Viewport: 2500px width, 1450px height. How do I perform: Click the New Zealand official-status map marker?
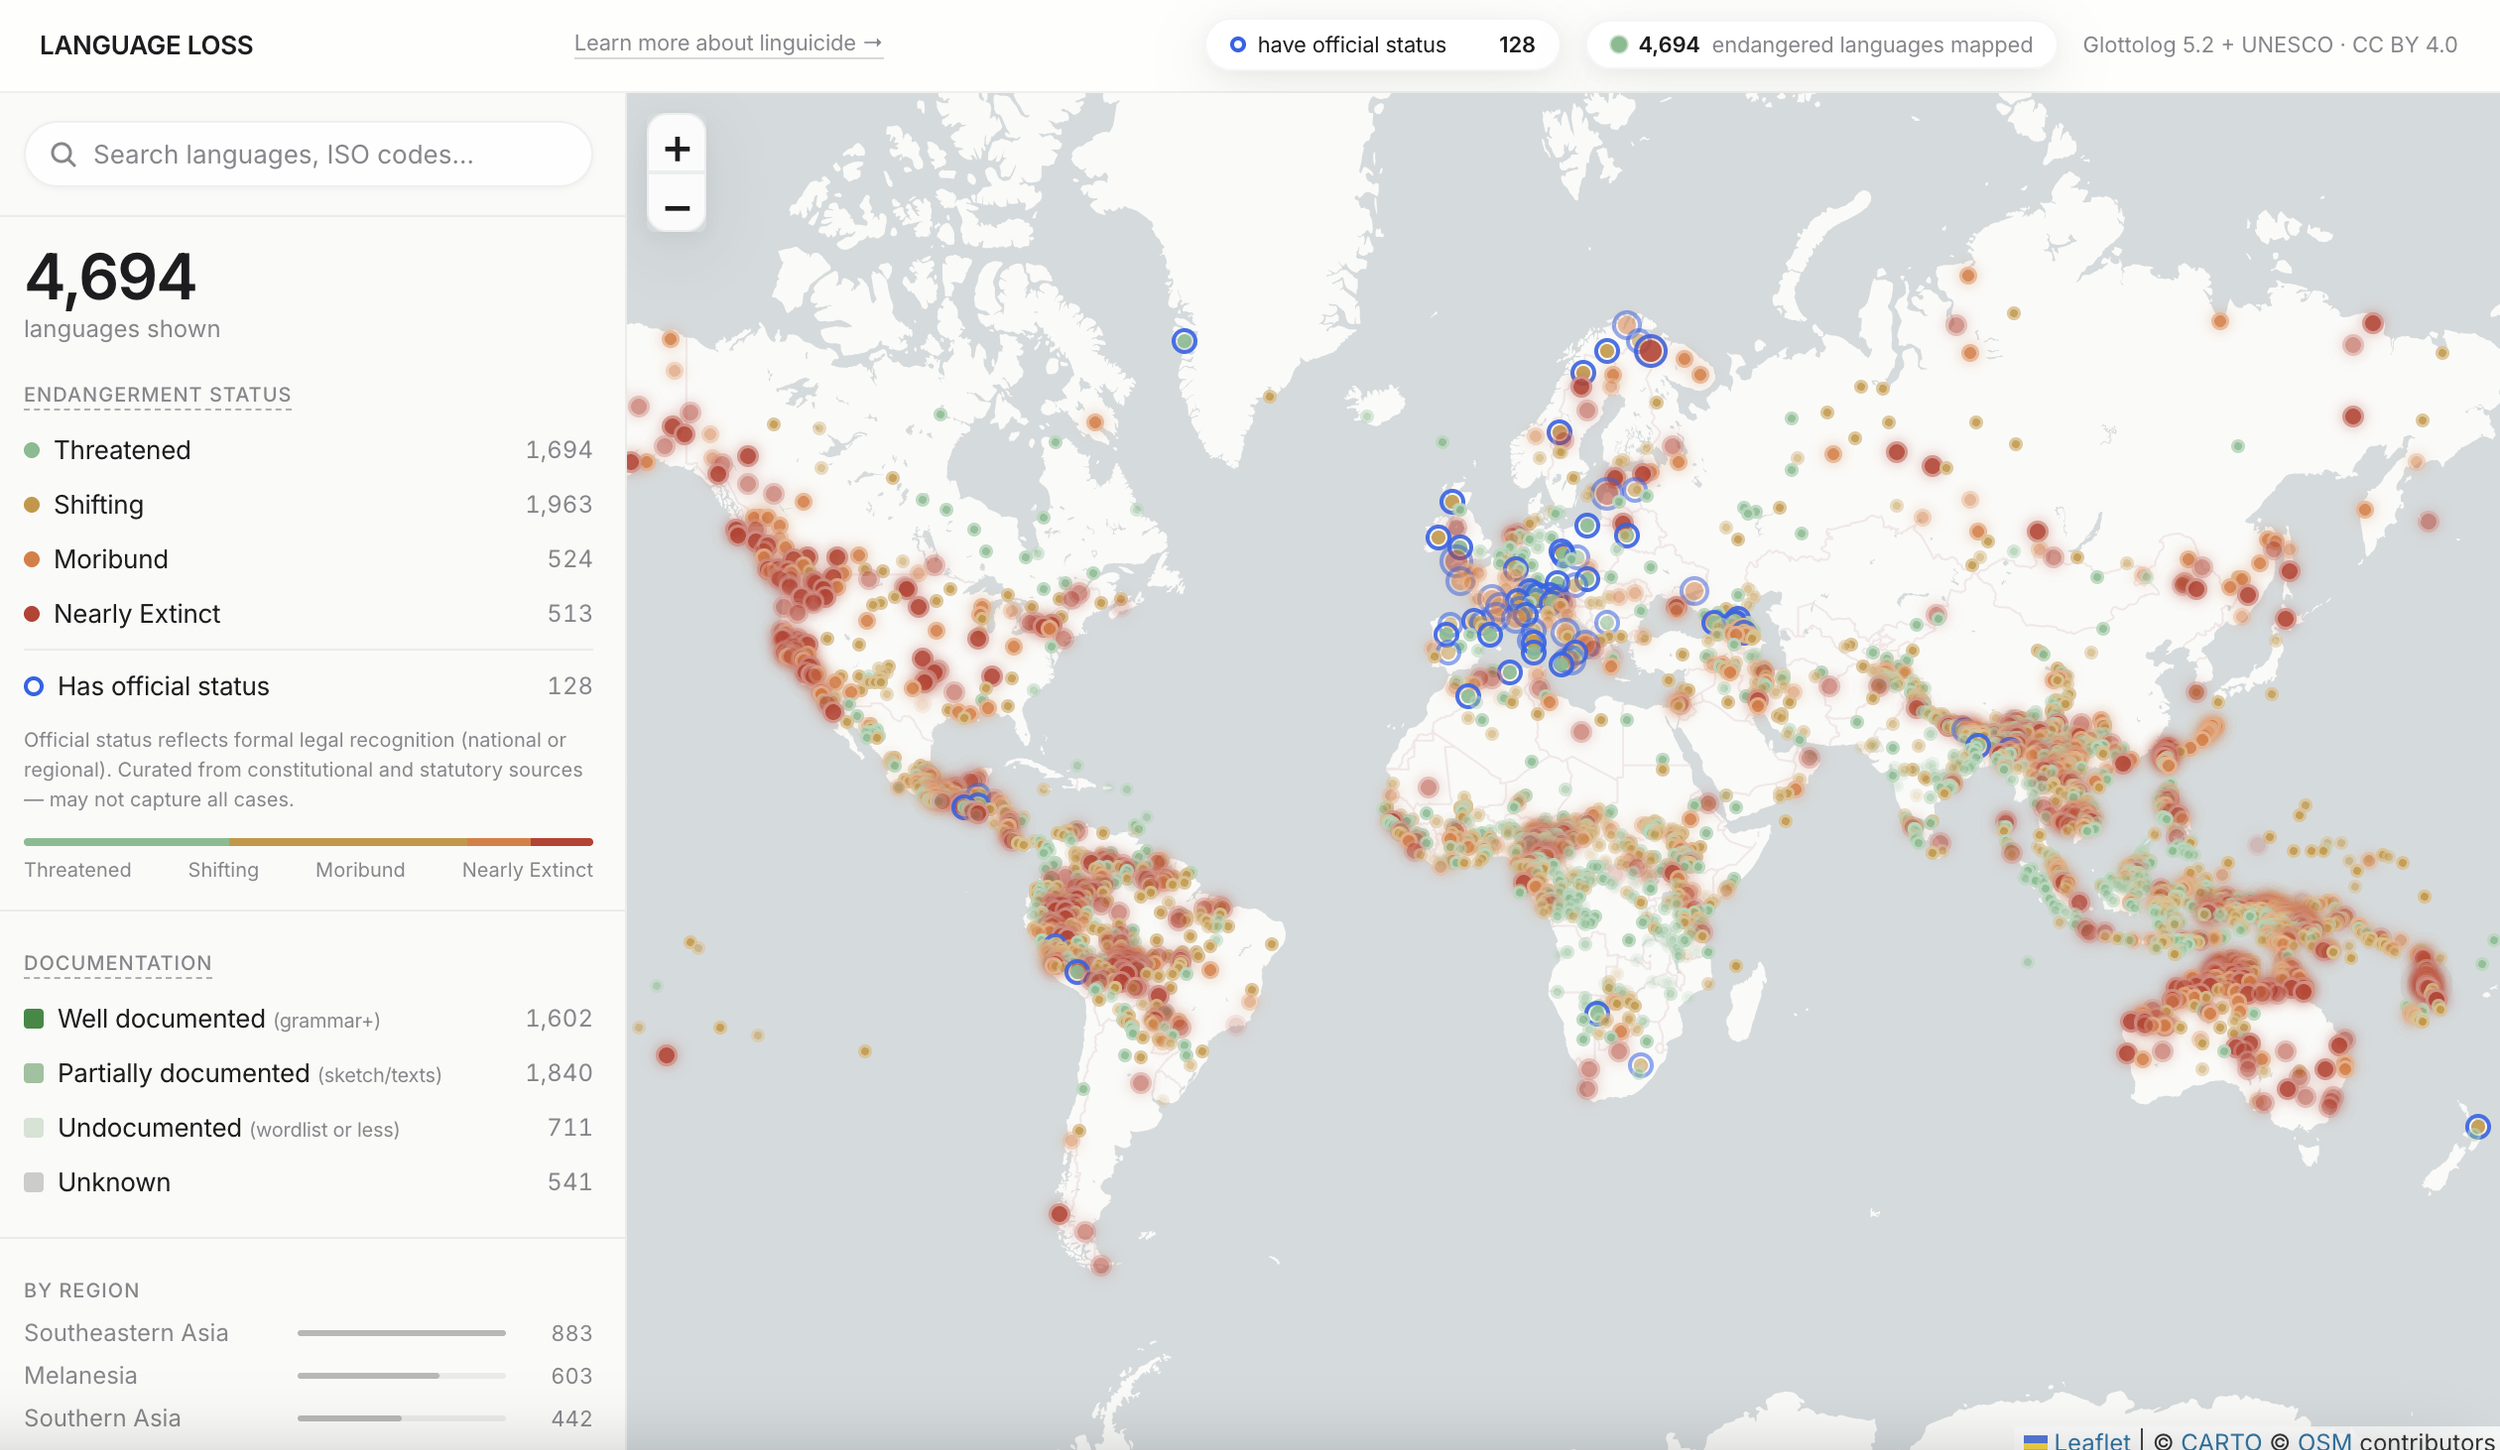2476,1127
